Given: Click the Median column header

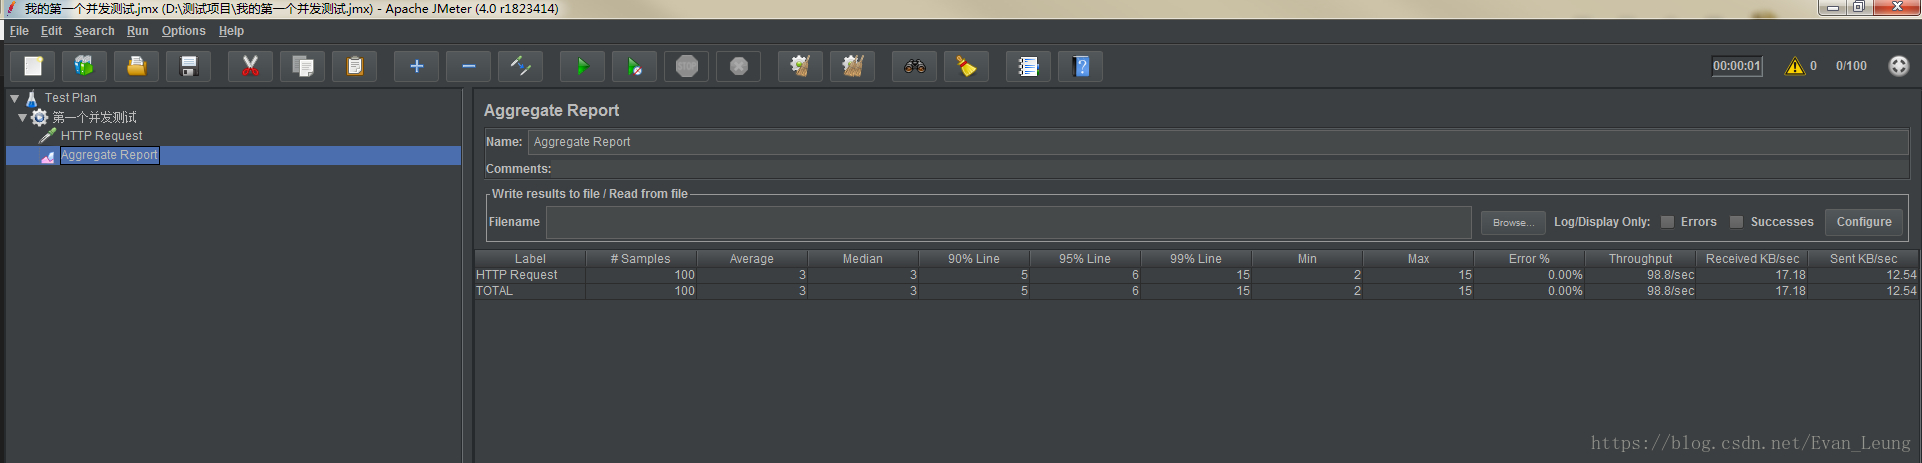Looking at the screenshot, I should 863,259.
